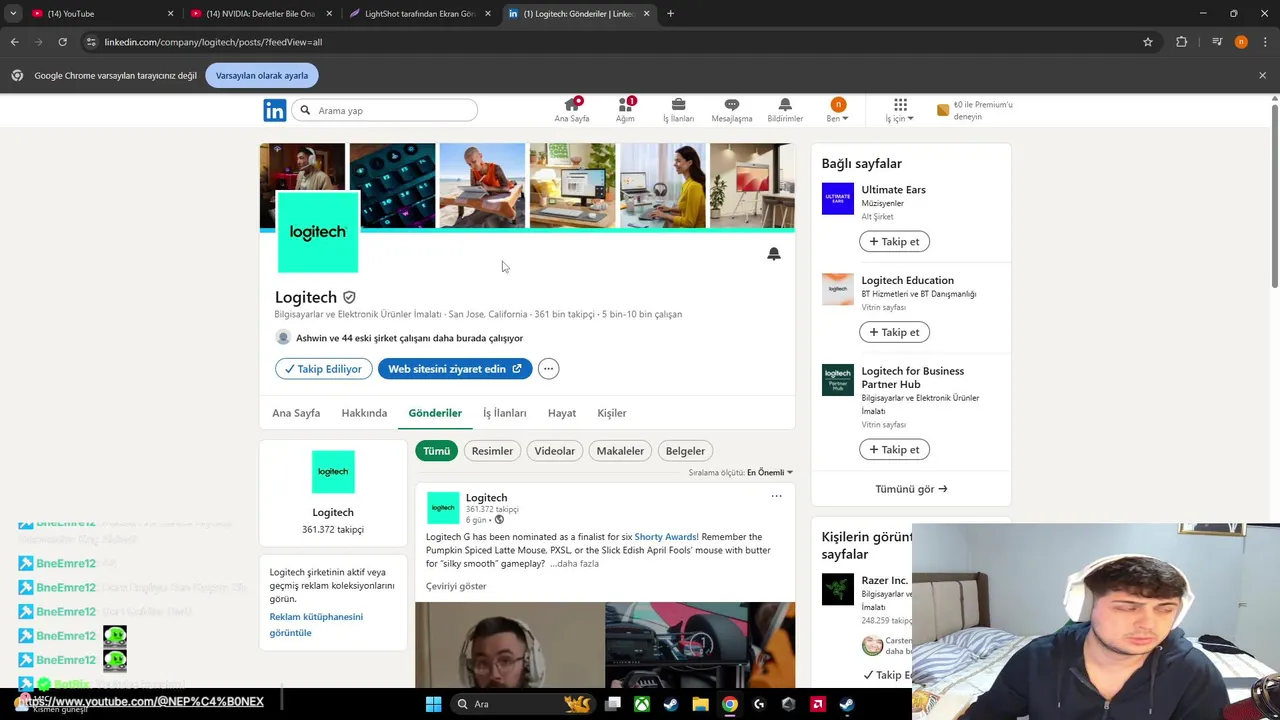Switch to the Hayat tab
The image size is (1280, 720).
(561, 413)
